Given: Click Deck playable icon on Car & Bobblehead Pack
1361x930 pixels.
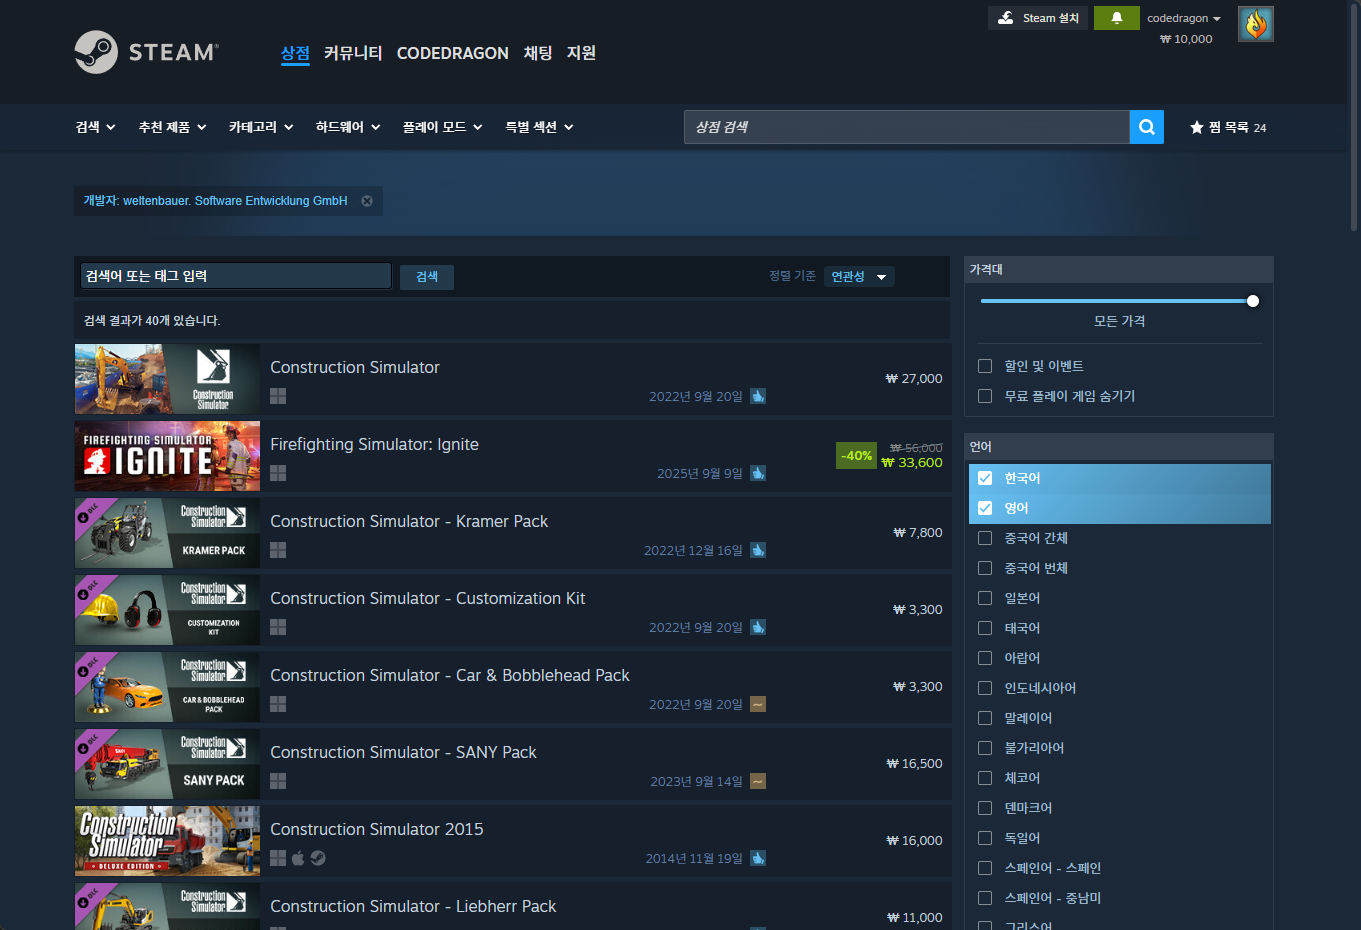Looking at the screenshot, I should pyautogui.click(x=758, y=704).
